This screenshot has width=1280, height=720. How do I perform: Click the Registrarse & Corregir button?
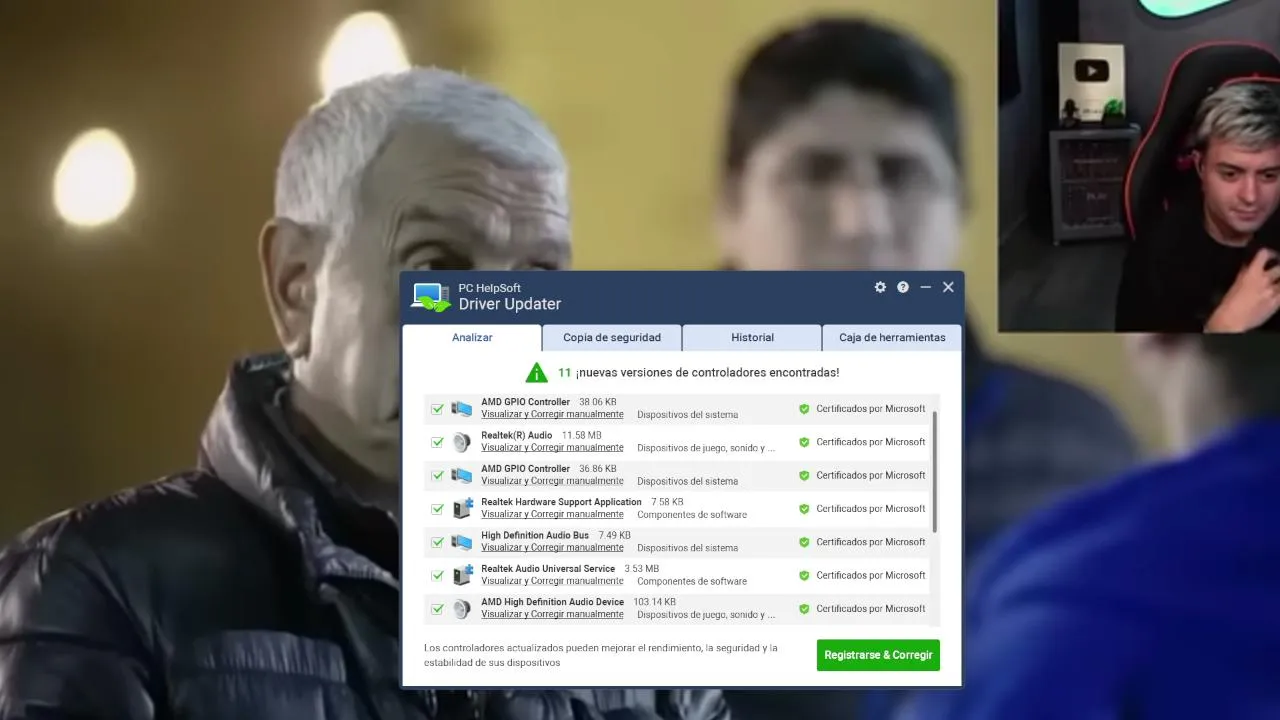tap(878, 655)
